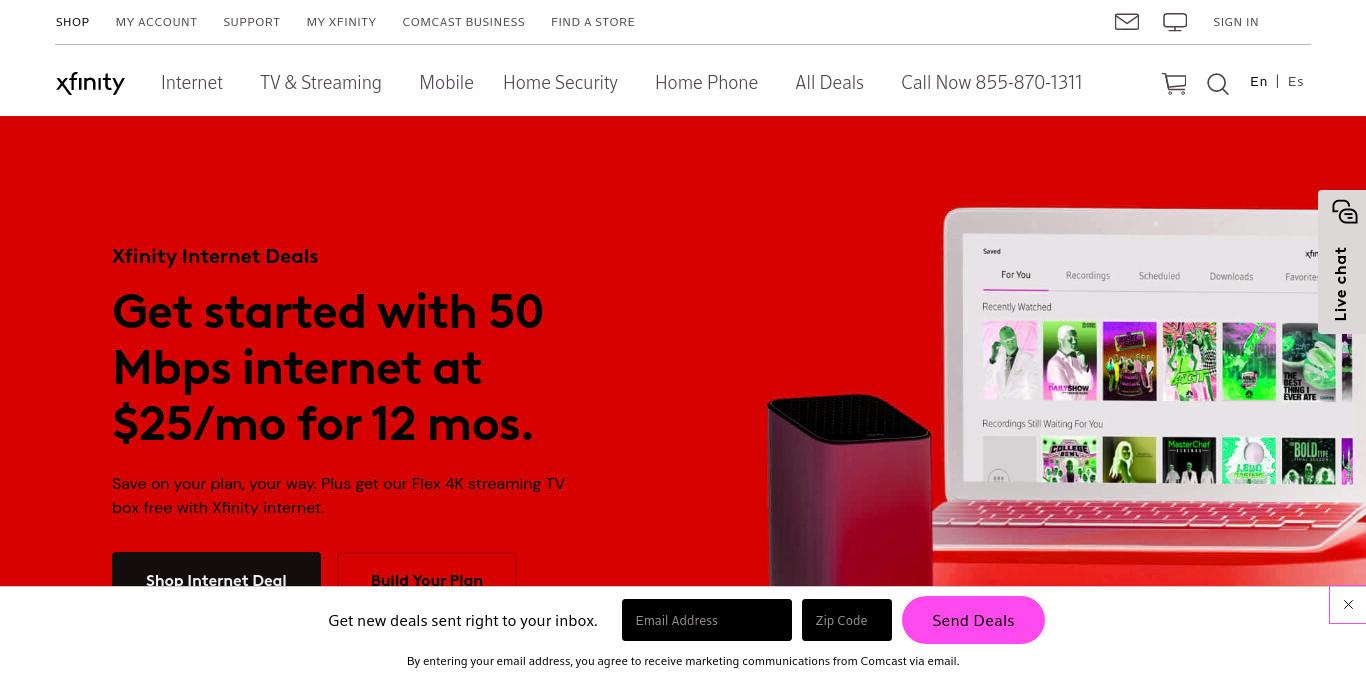The width and height of the screenshot is (1366, 677).
Task: Expand the Mobile menu
Action: (446, 83)
